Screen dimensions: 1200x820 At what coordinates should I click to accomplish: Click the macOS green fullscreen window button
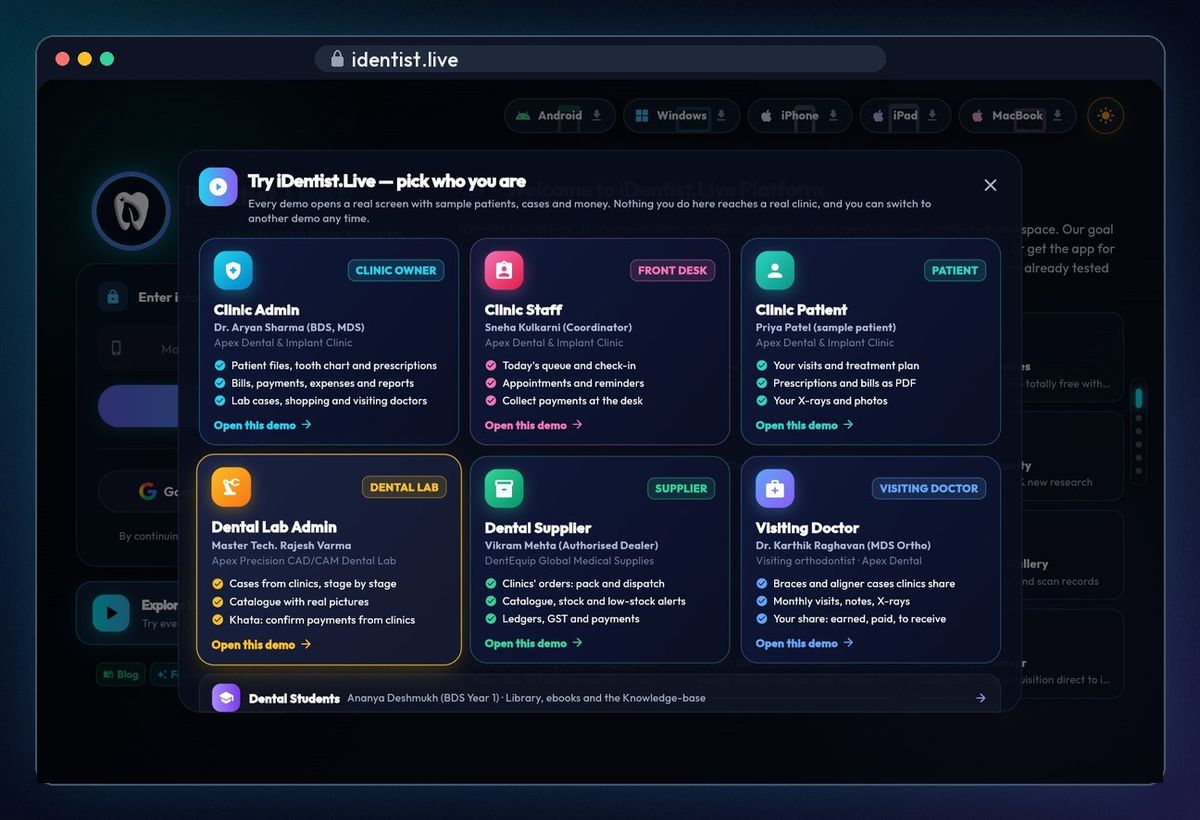pyautogui.click(x=107, y=59)
